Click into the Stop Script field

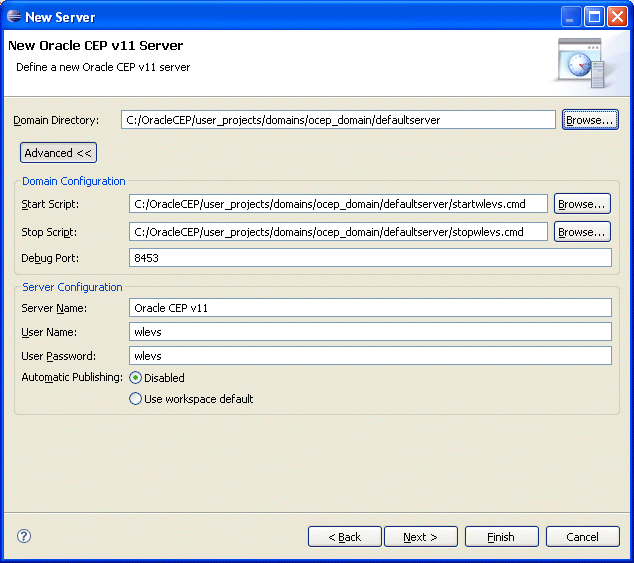(x=338, y=232)
